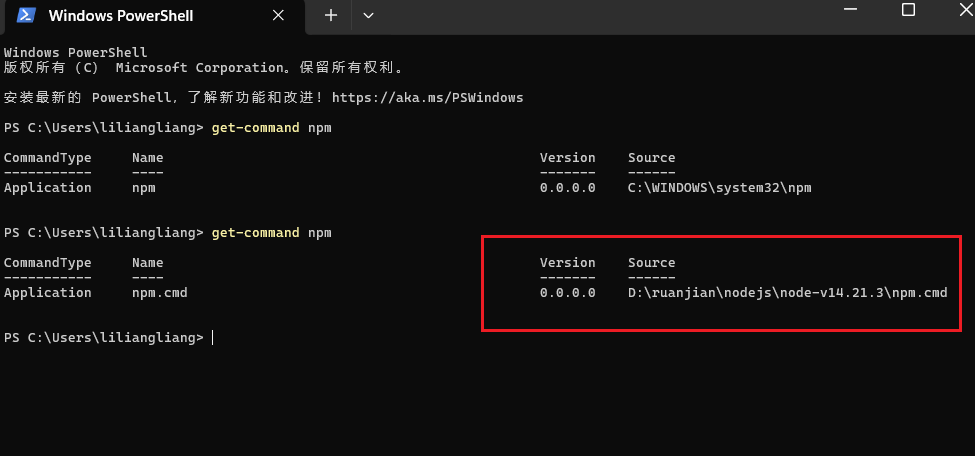This screenshot has height=456, width=975.
Task: Click the first 'CommandType' column header
Action: (47, 157)
